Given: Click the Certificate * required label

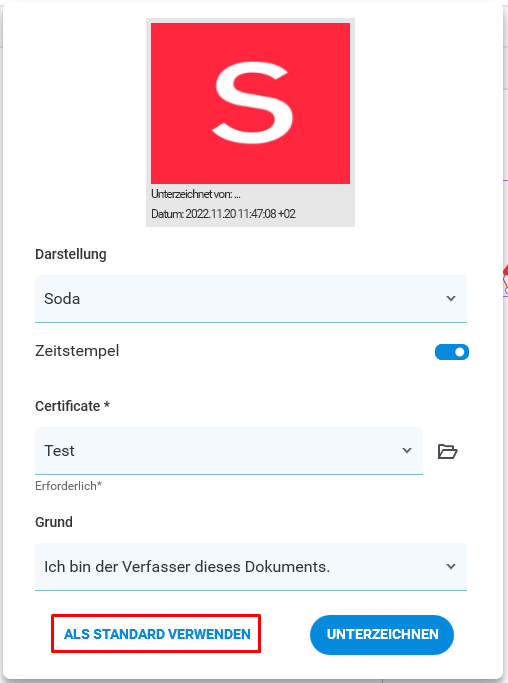Looking at the screenshot, I should (x=72, y=406).
